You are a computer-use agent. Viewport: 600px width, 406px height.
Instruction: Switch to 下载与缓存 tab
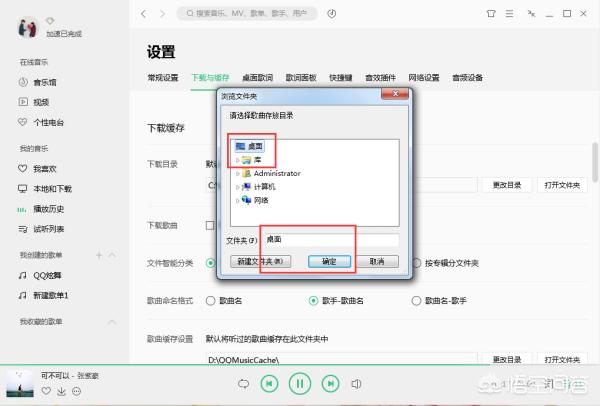[210, 78]
